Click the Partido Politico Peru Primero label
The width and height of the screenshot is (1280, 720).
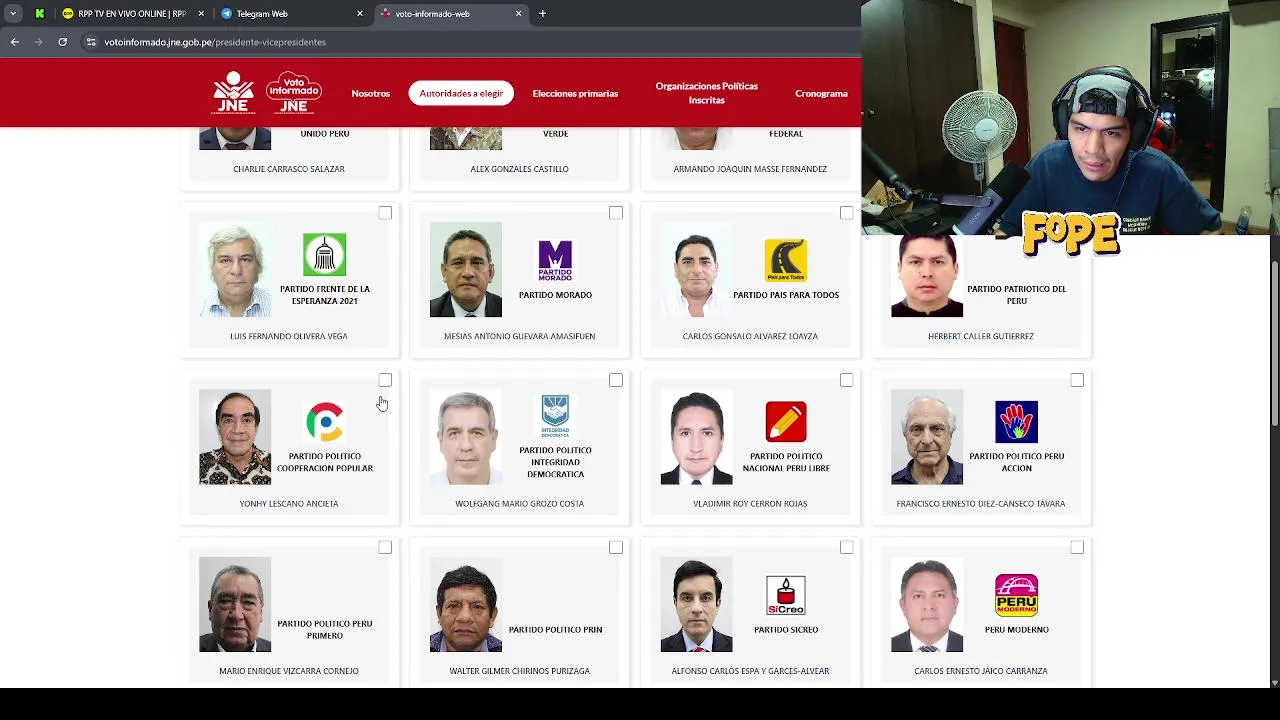tap(324, 629)
